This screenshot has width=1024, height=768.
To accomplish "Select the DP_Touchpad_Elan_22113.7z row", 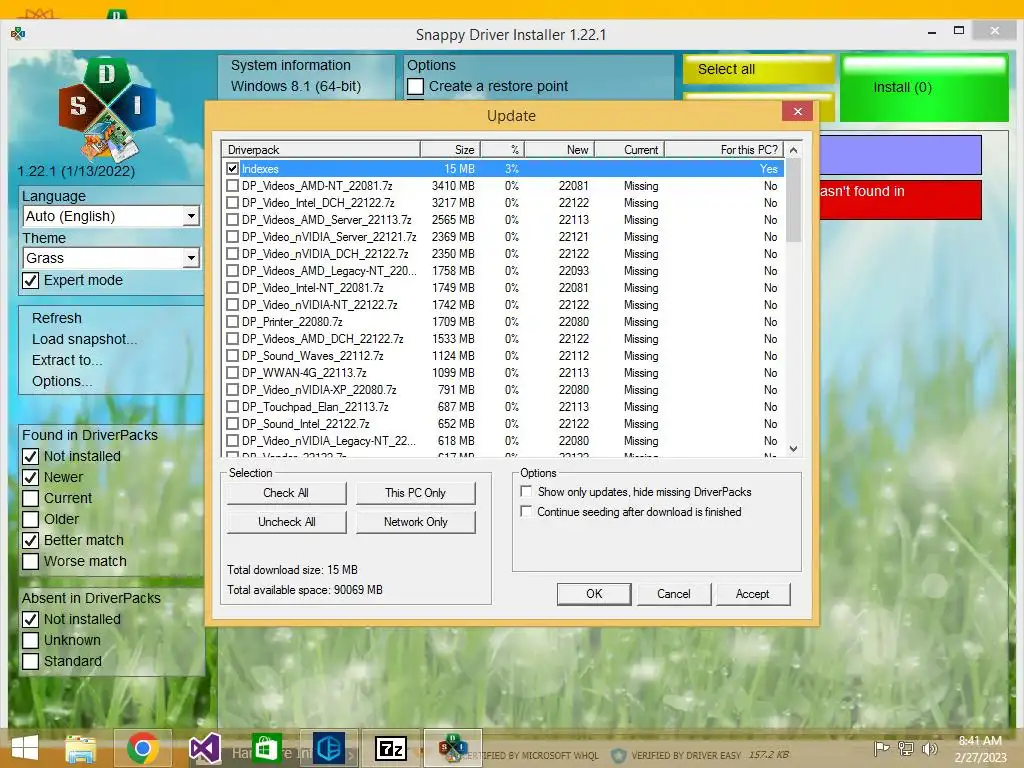I will tap(503, 407).
